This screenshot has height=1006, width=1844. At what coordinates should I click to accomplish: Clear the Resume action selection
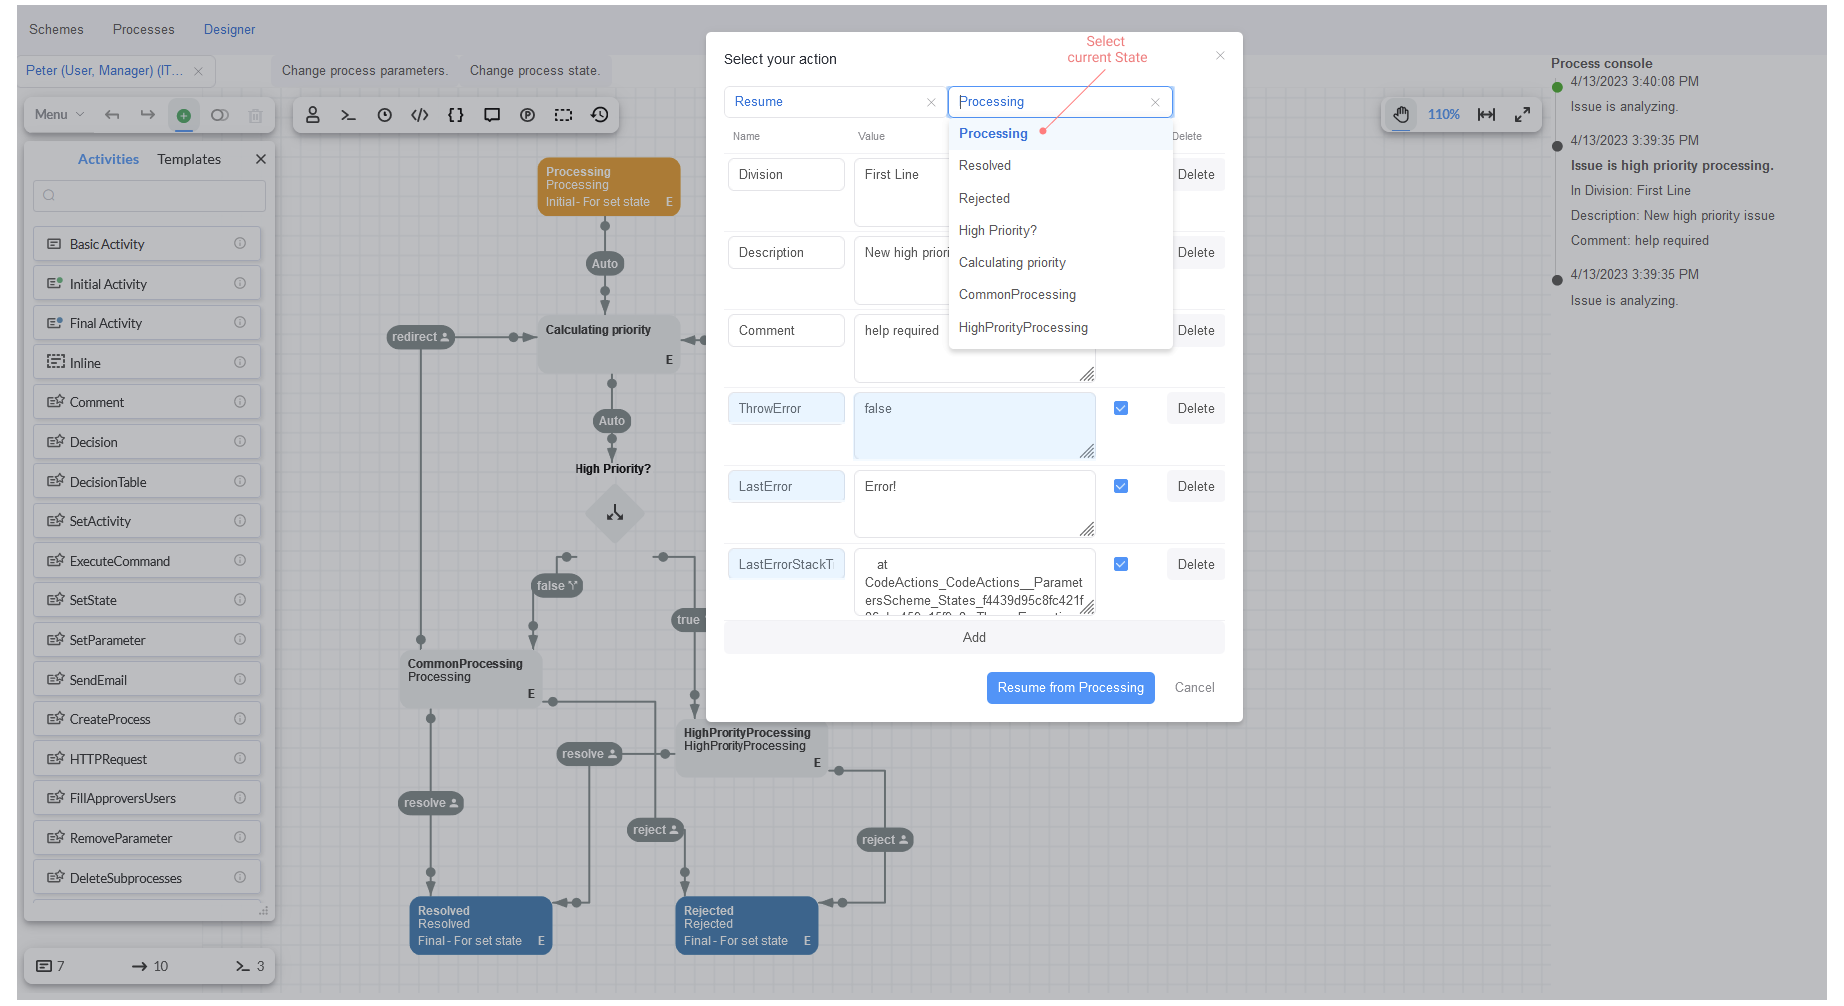click(x=931, y=102)
